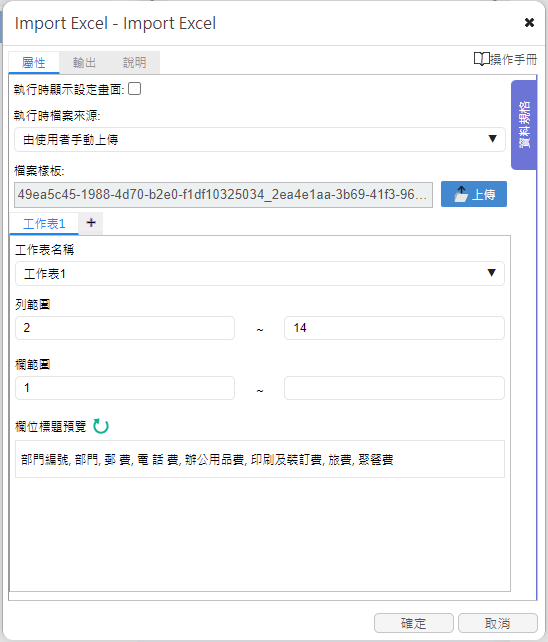The image size is (548, 642).
Task: Open the 資料規格 side panel tab
Action: (524, 125)
